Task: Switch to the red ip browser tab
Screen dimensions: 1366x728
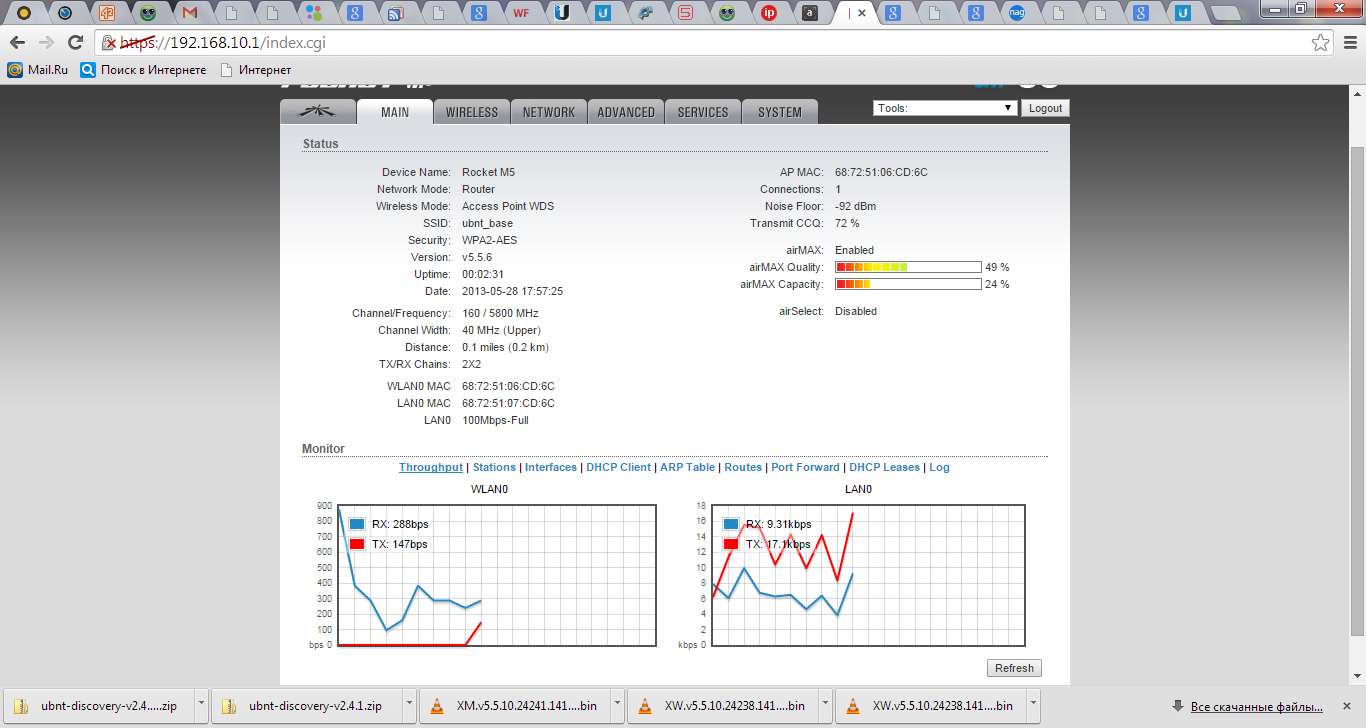Action: [x=769, y=13]
